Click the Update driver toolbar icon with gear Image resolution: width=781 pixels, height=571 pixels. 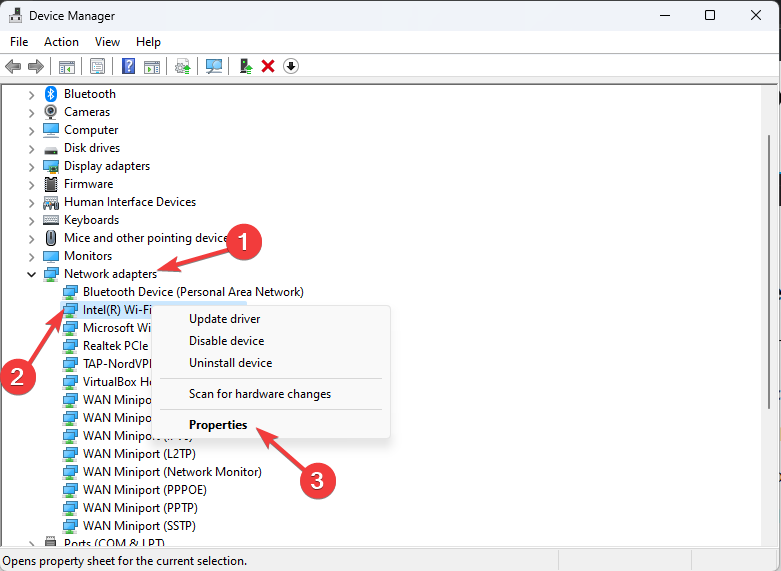click(x=183, y=66)
